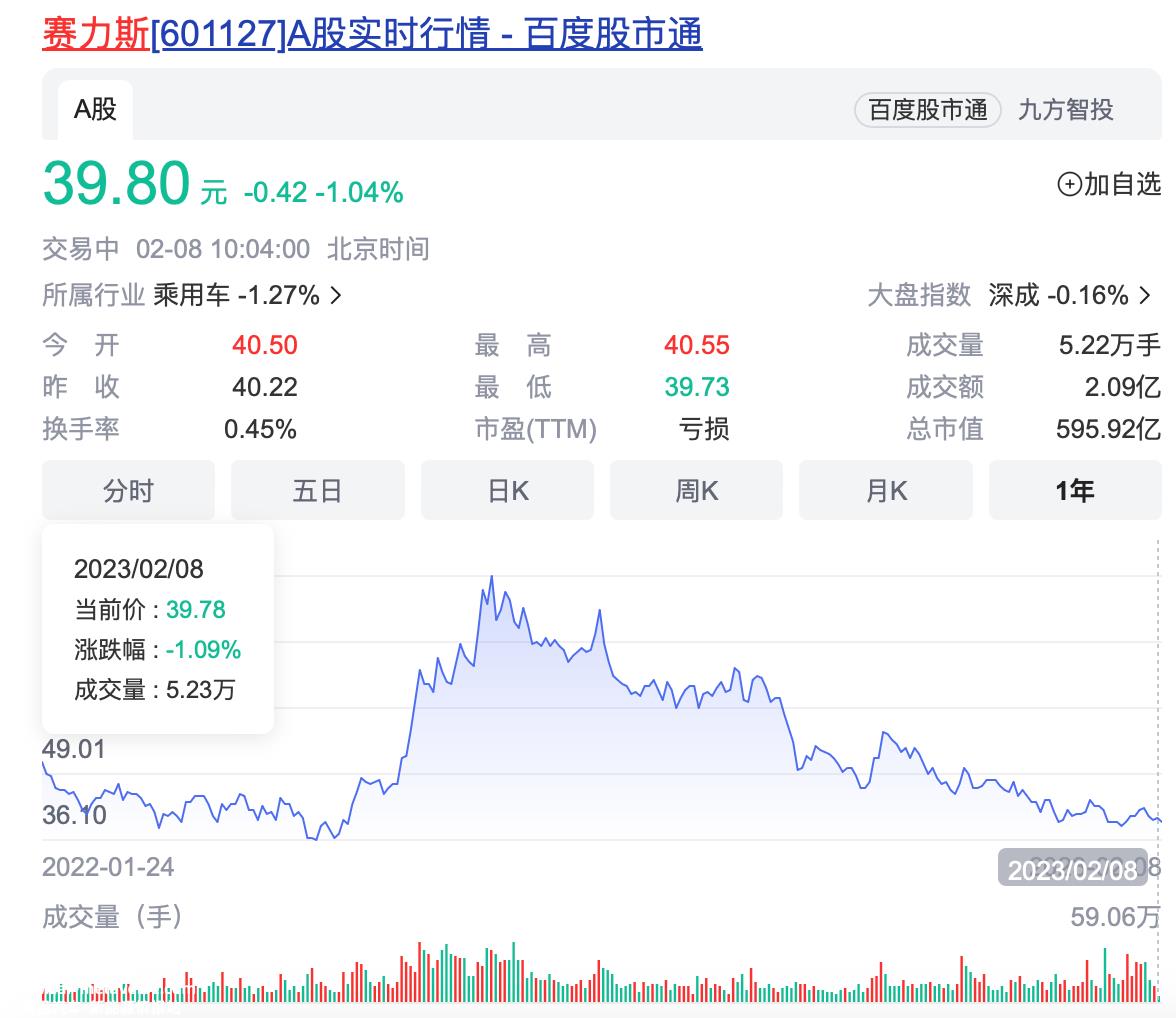Image resolution: width=1176 pixels, height=1018 pixels.
Task: Click 换手率 value 0.45%
Action: point(260,429)
